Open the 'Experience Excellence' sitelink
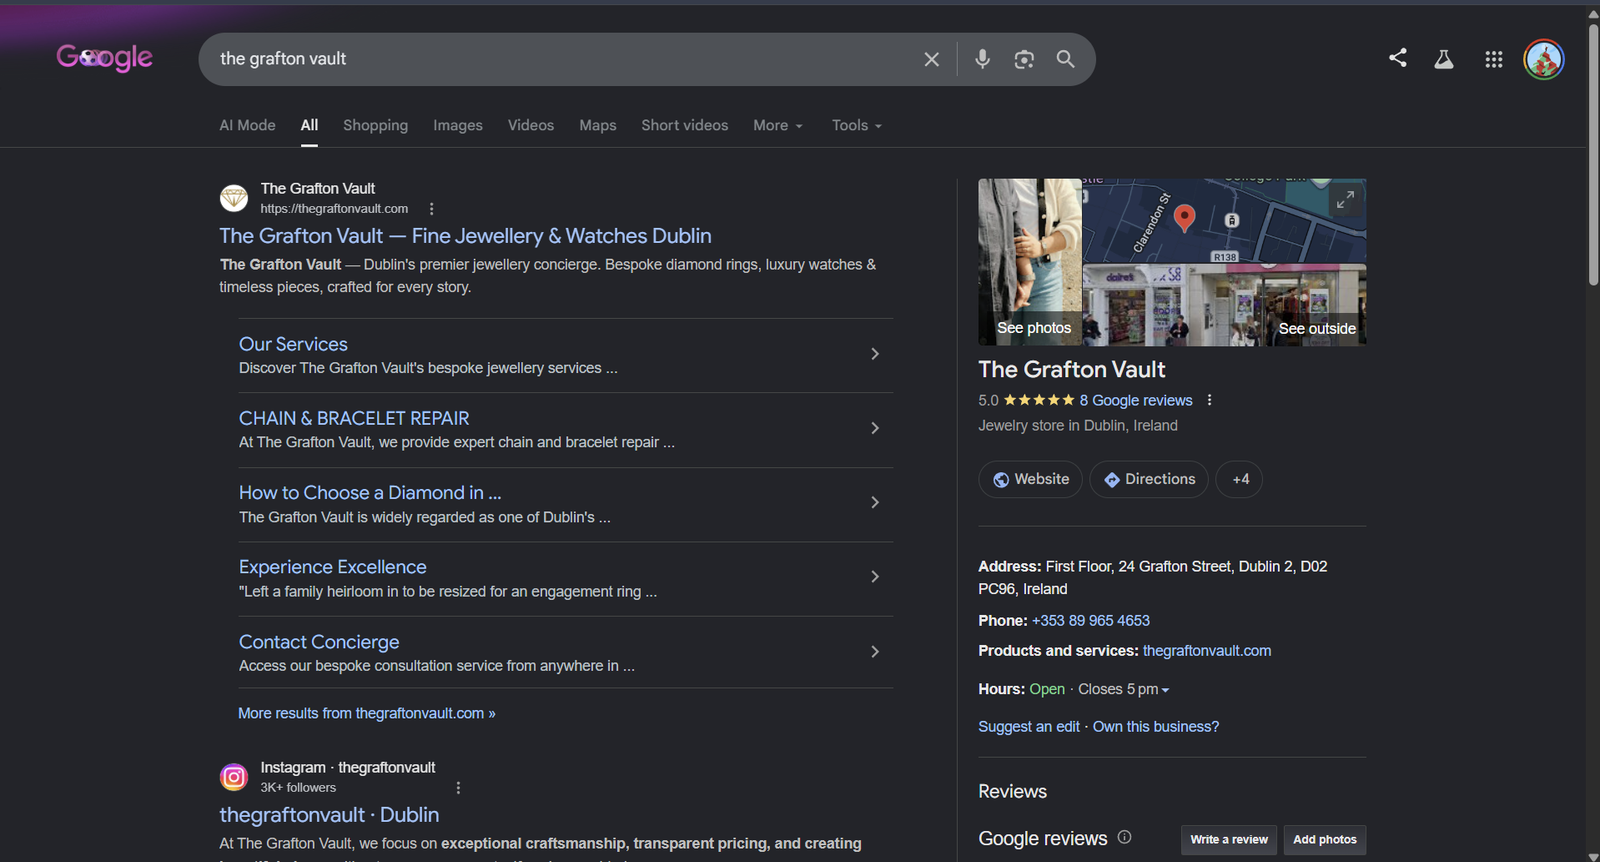This screenshot has height=862, width=1600. 332,567
